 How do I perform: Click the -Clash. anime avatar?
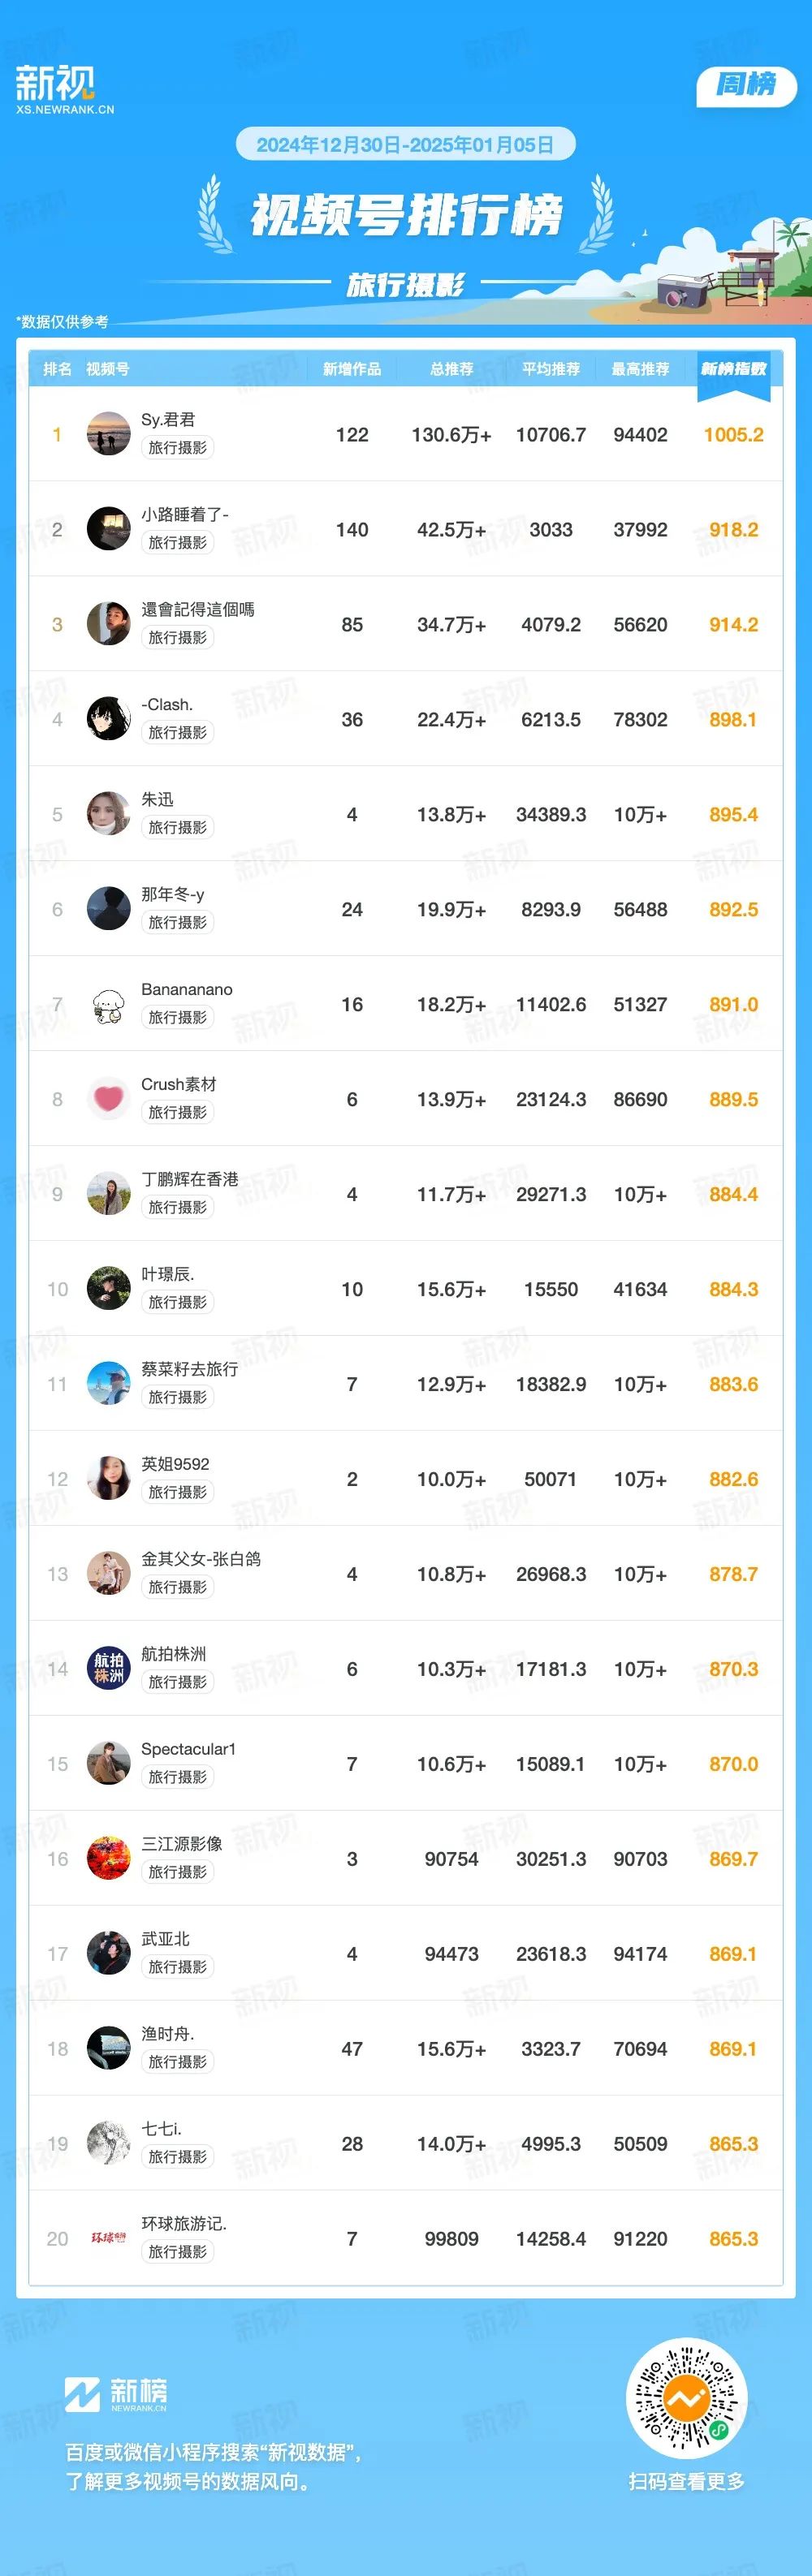[x=108, y=719]
